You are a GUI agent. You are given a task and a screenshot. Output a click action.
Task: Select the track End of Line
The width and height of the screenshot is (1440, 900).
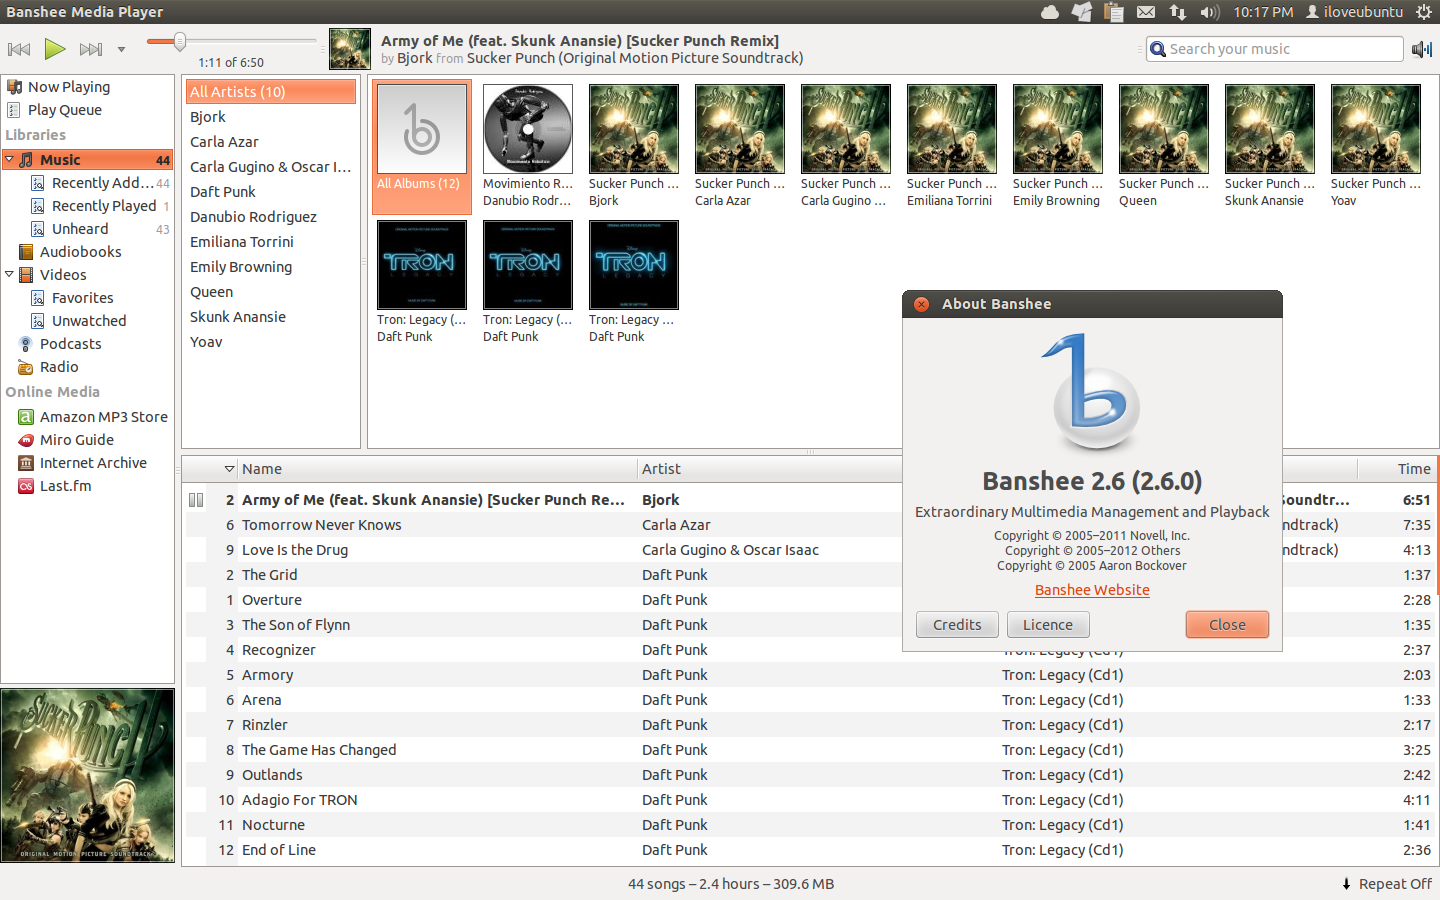[279, 850]
